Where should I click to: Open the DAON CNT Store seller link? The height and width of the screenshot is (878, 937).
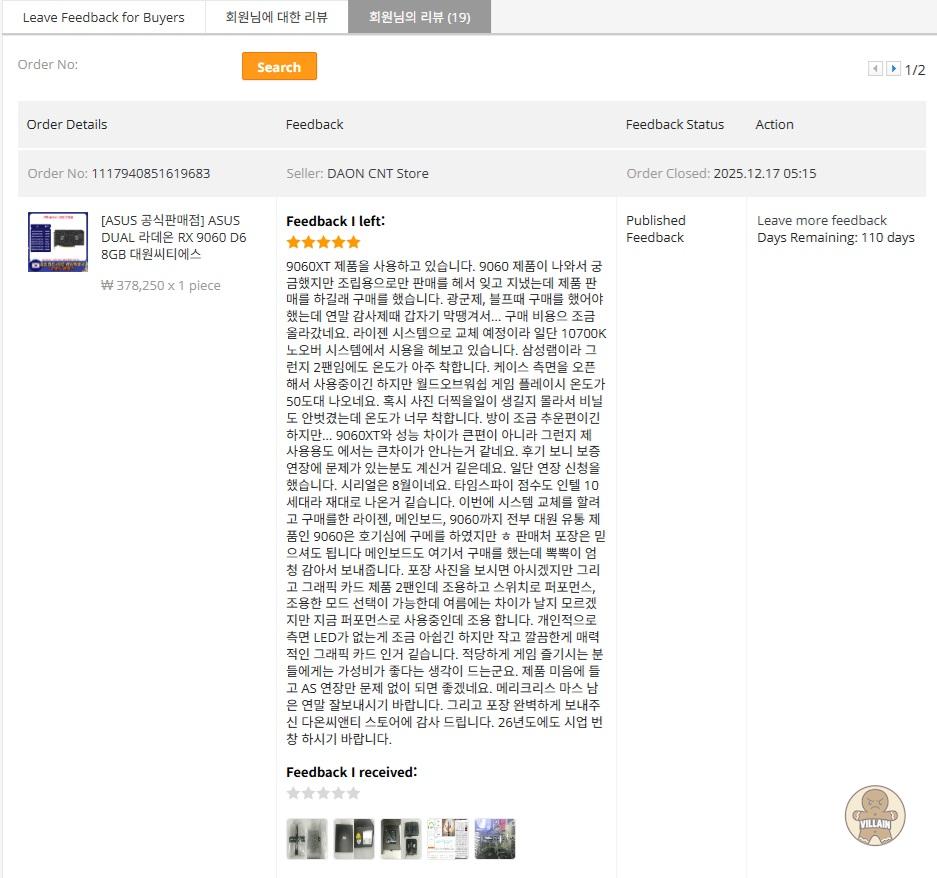click(377, 173)
